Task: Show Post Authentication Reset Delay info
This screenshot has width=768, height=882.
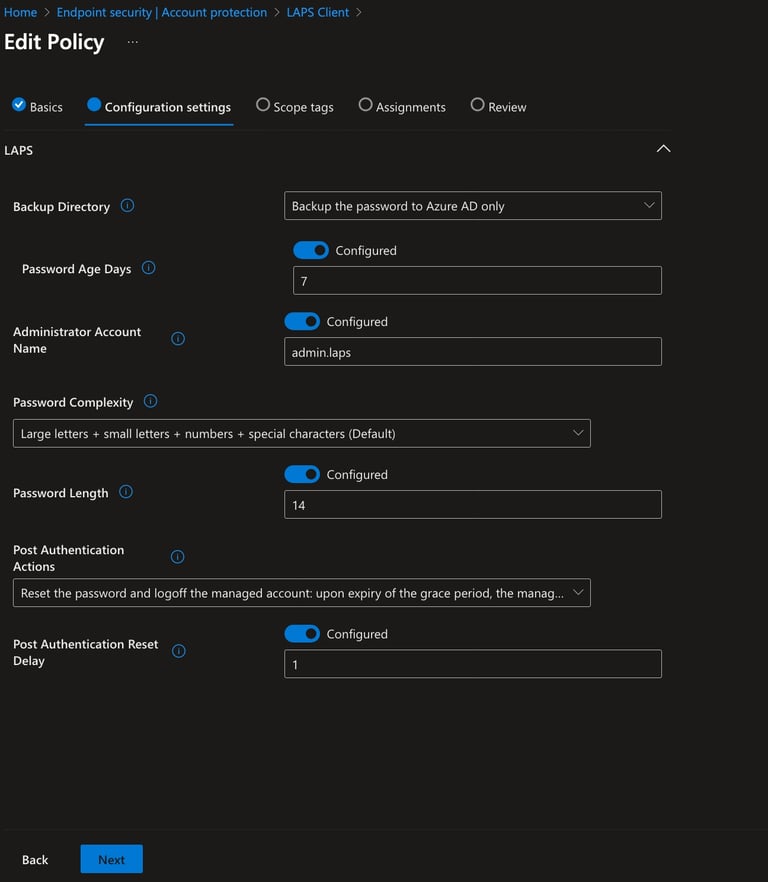Action: pos(178,651)
